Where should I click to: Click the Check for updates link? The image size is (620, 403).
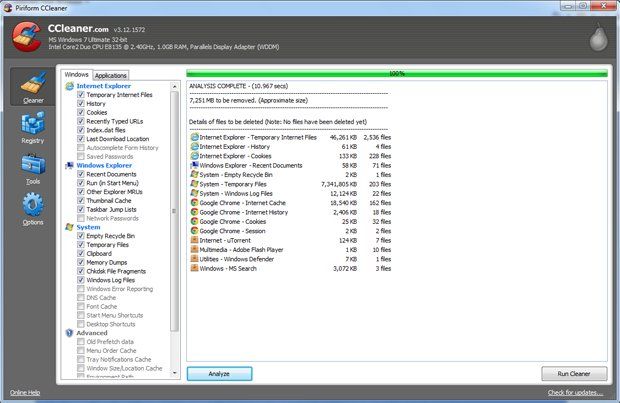click(575, 392)
